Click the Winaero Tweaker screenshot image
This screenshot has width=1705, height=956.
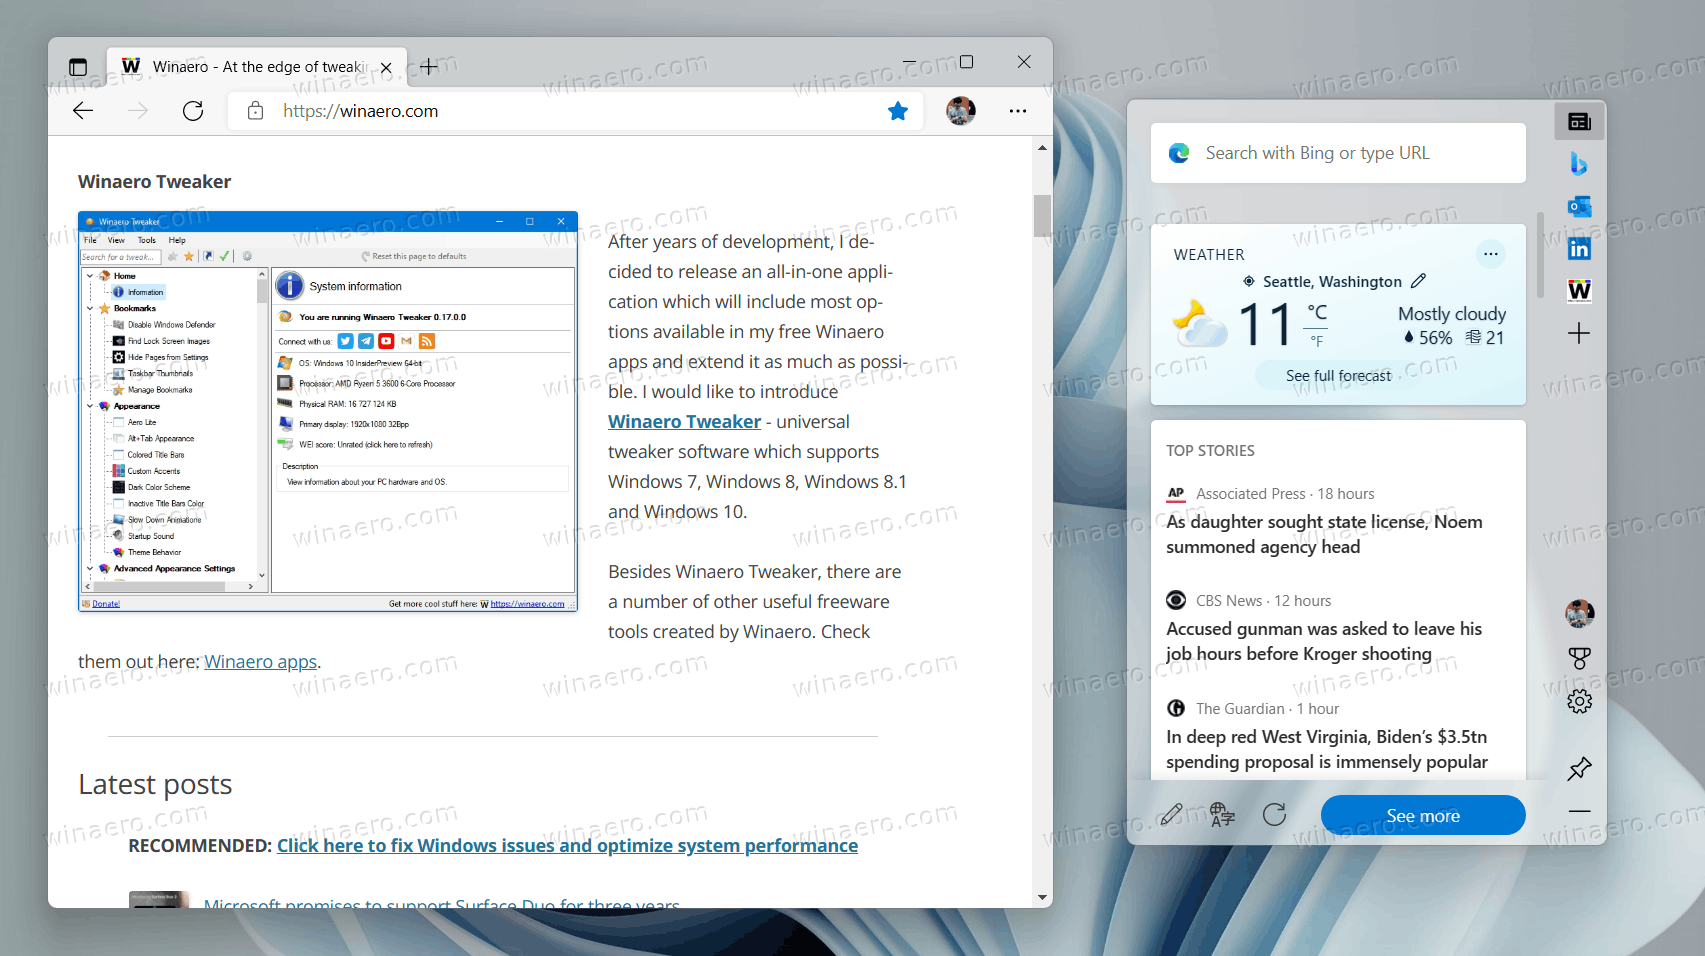pyautogui.click(x=328, y=411)
